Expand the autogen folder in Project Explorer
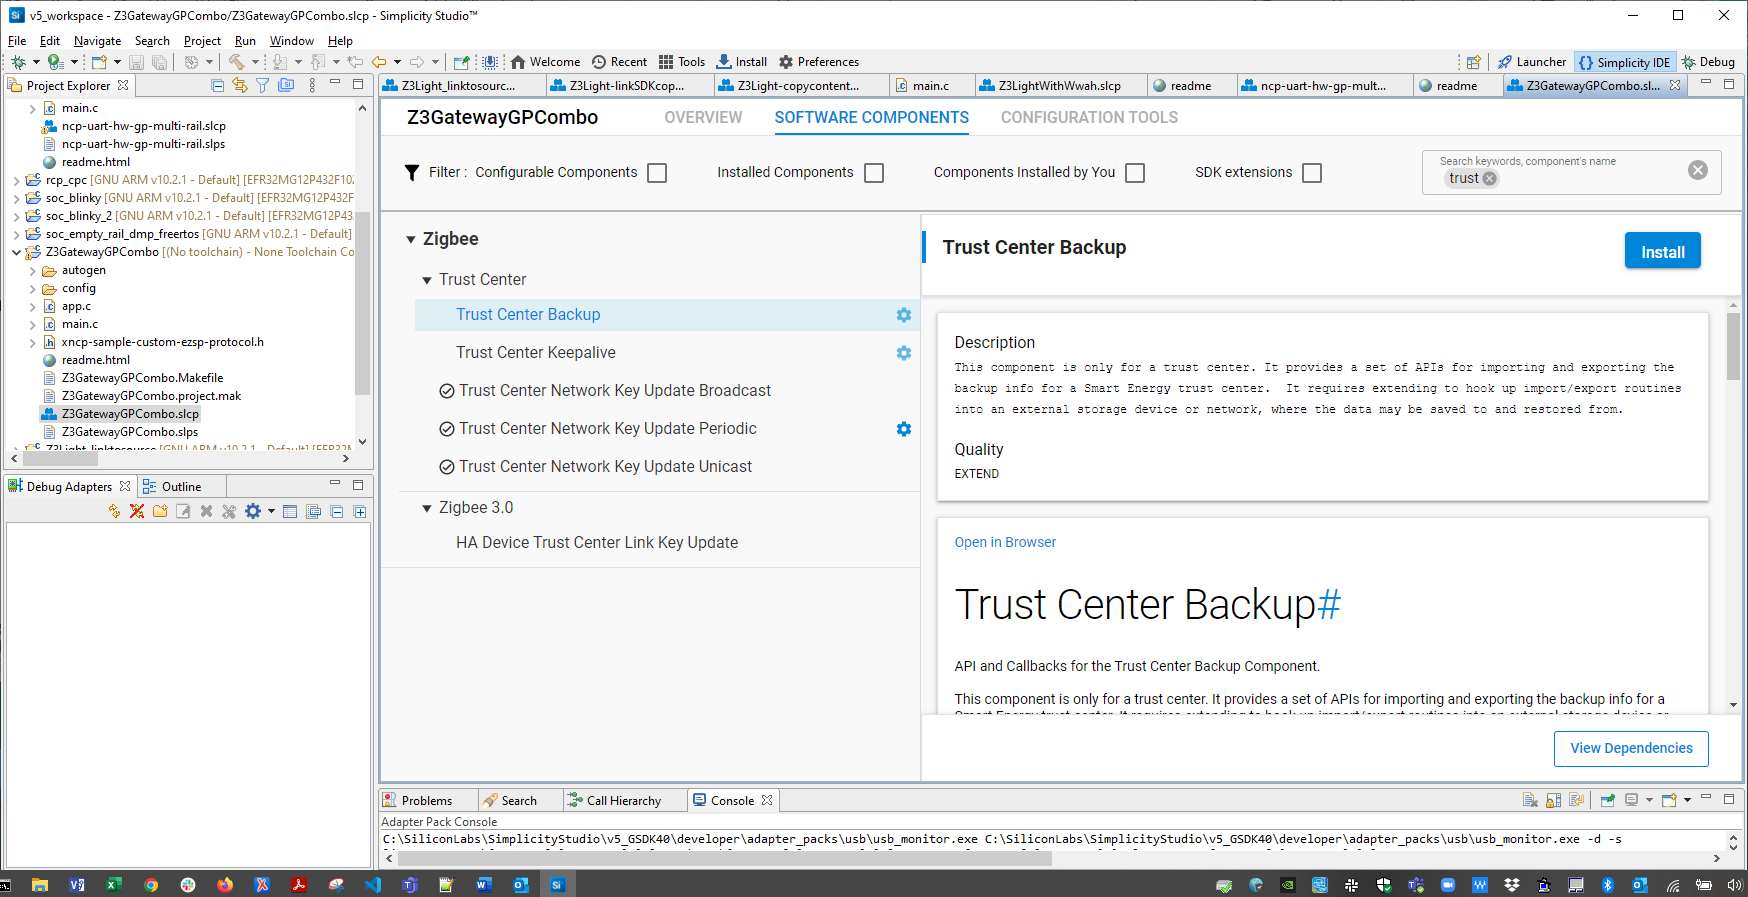Image resolution: width=1748 pixels, height=897 pixels. click(33, 271)
